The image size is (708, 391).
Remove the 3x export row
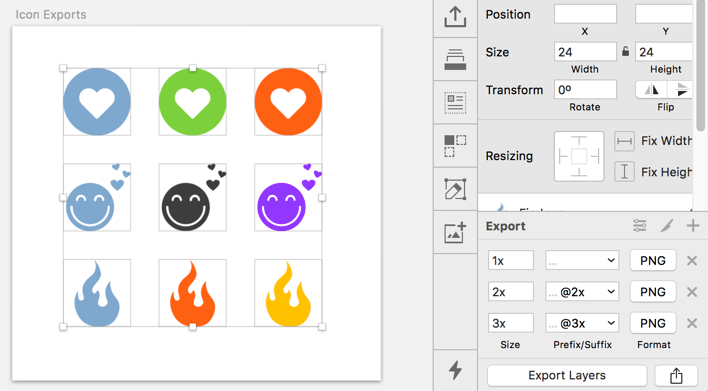[x=692, y=323]
